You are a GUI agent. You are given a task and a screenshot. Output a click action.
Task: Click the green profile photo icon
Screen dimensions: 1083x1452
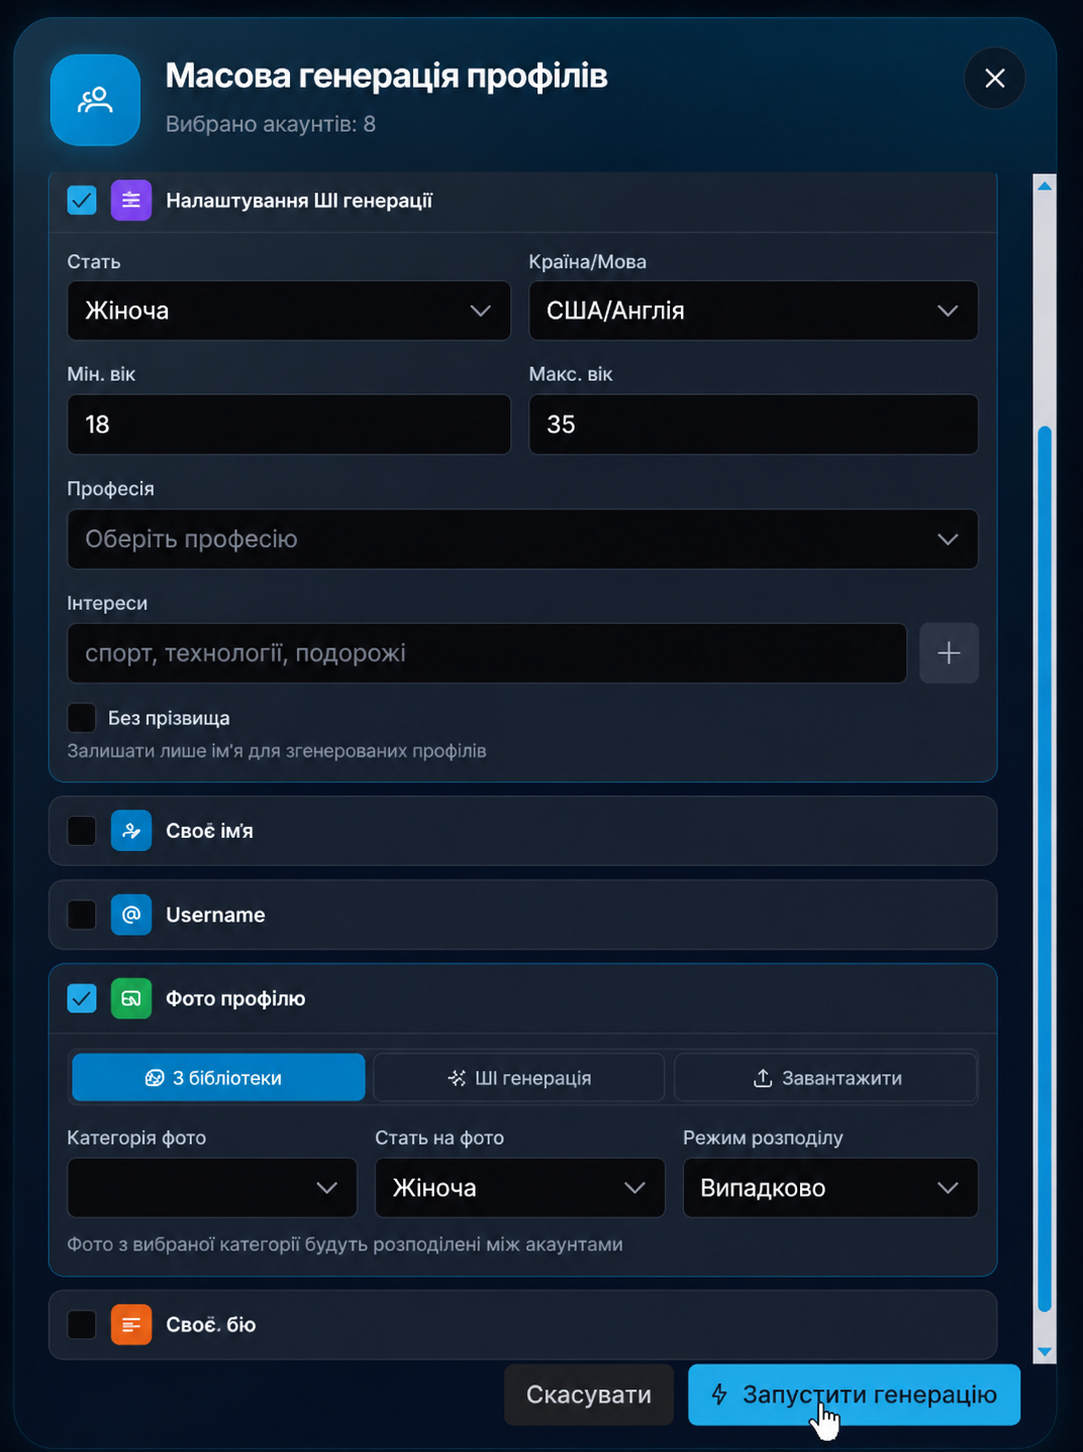coord(131,998)
